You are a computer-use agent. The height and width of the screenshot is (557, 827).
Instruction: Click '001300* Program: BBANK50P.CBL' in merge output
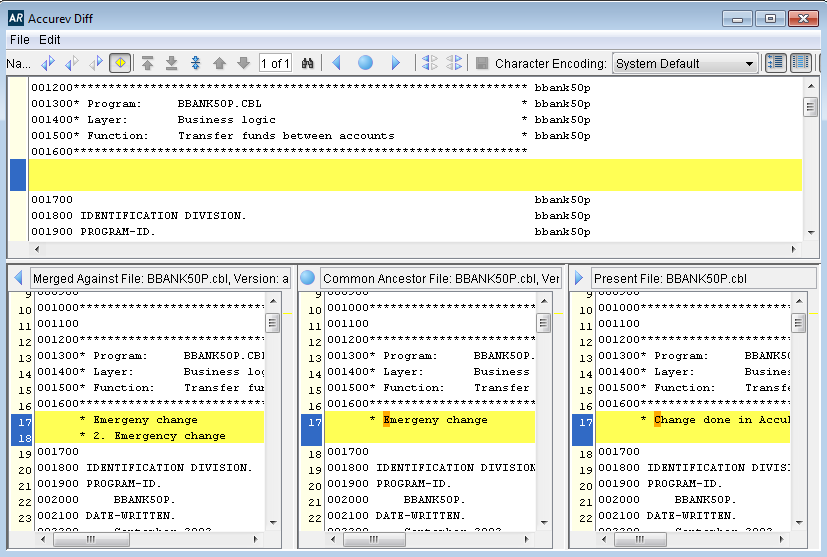(146, 103)
